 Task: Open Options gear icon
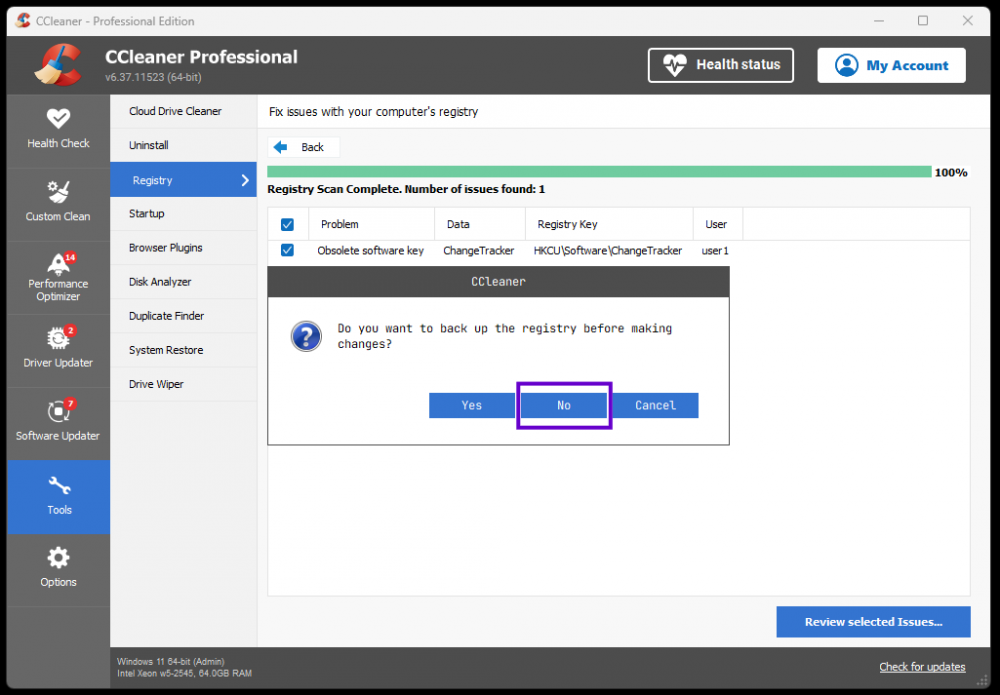(x=58, y=558)
